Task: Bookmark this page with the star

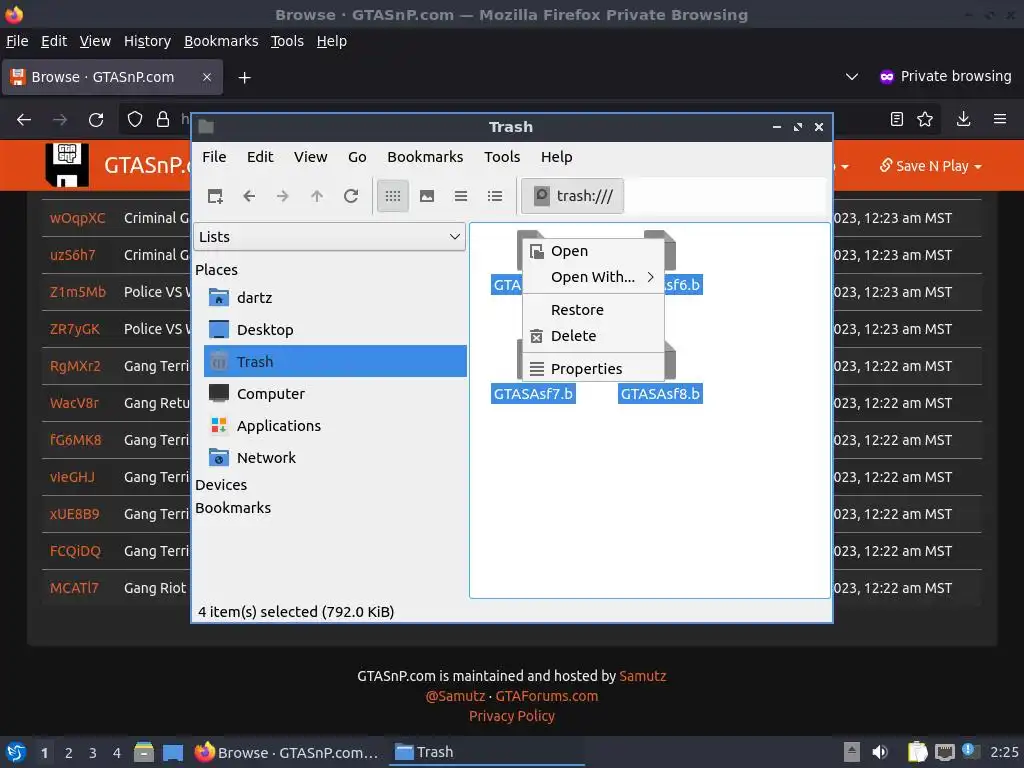Action: [x=925, y=119]
